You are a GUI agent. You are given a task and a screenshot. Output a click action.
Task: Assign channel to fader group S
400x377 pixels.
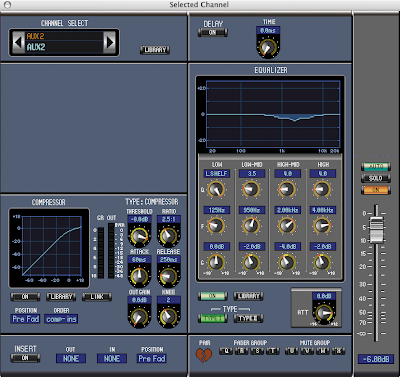point(257,351)
